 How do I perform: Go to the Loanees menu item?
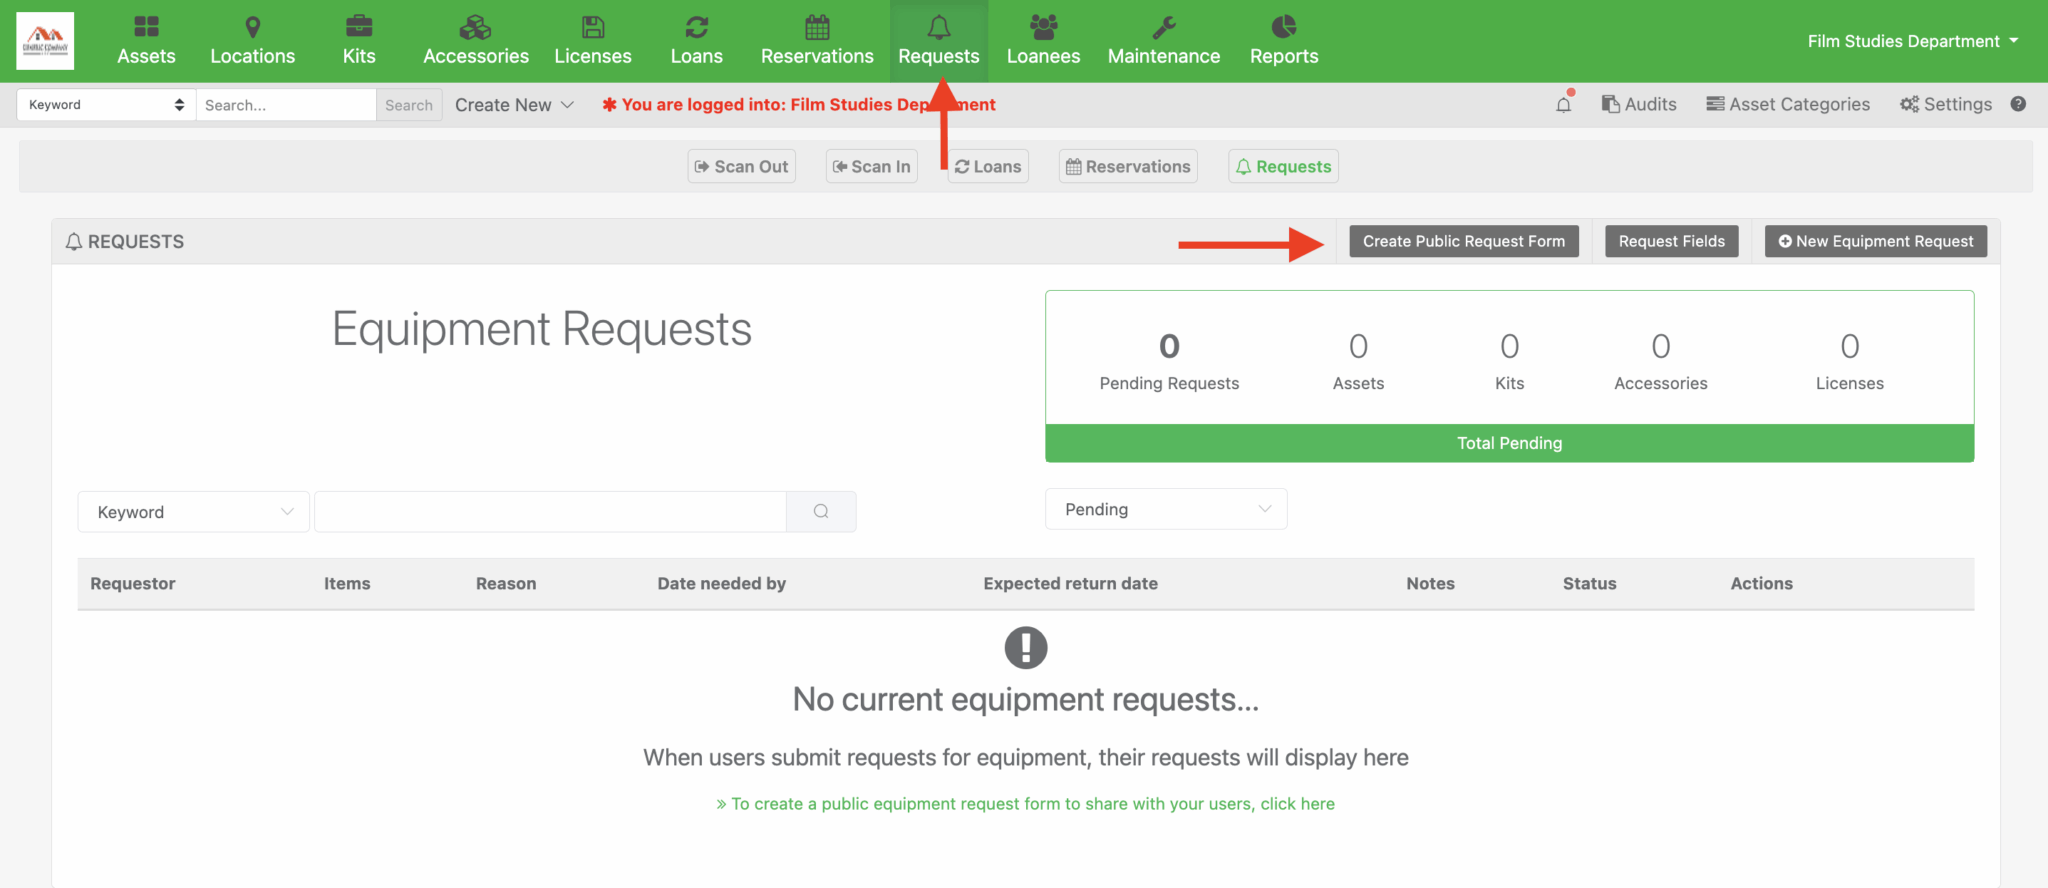(1043, 41)
